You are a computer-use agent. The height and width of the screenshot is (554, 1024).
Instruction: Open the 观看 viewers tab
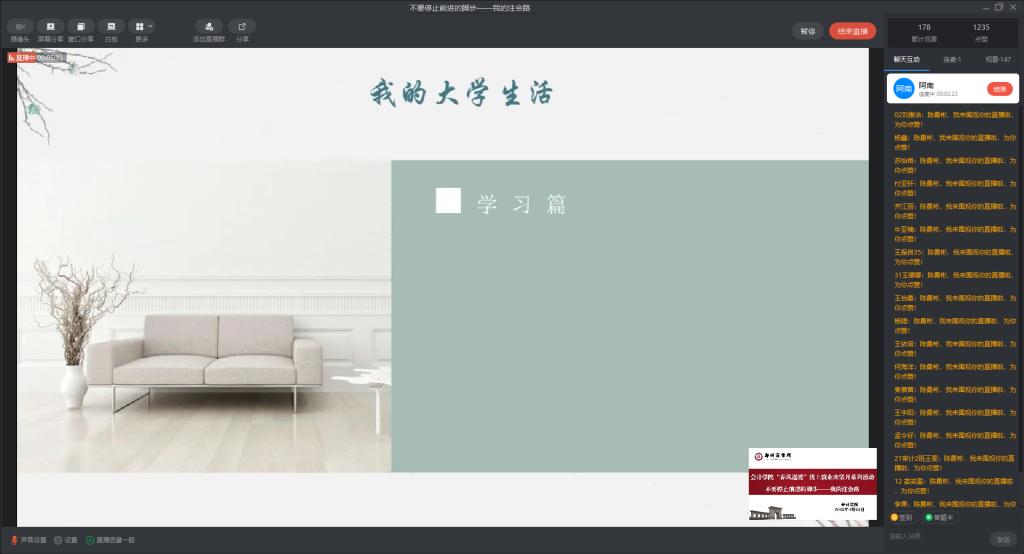click(x=997, y=60)
